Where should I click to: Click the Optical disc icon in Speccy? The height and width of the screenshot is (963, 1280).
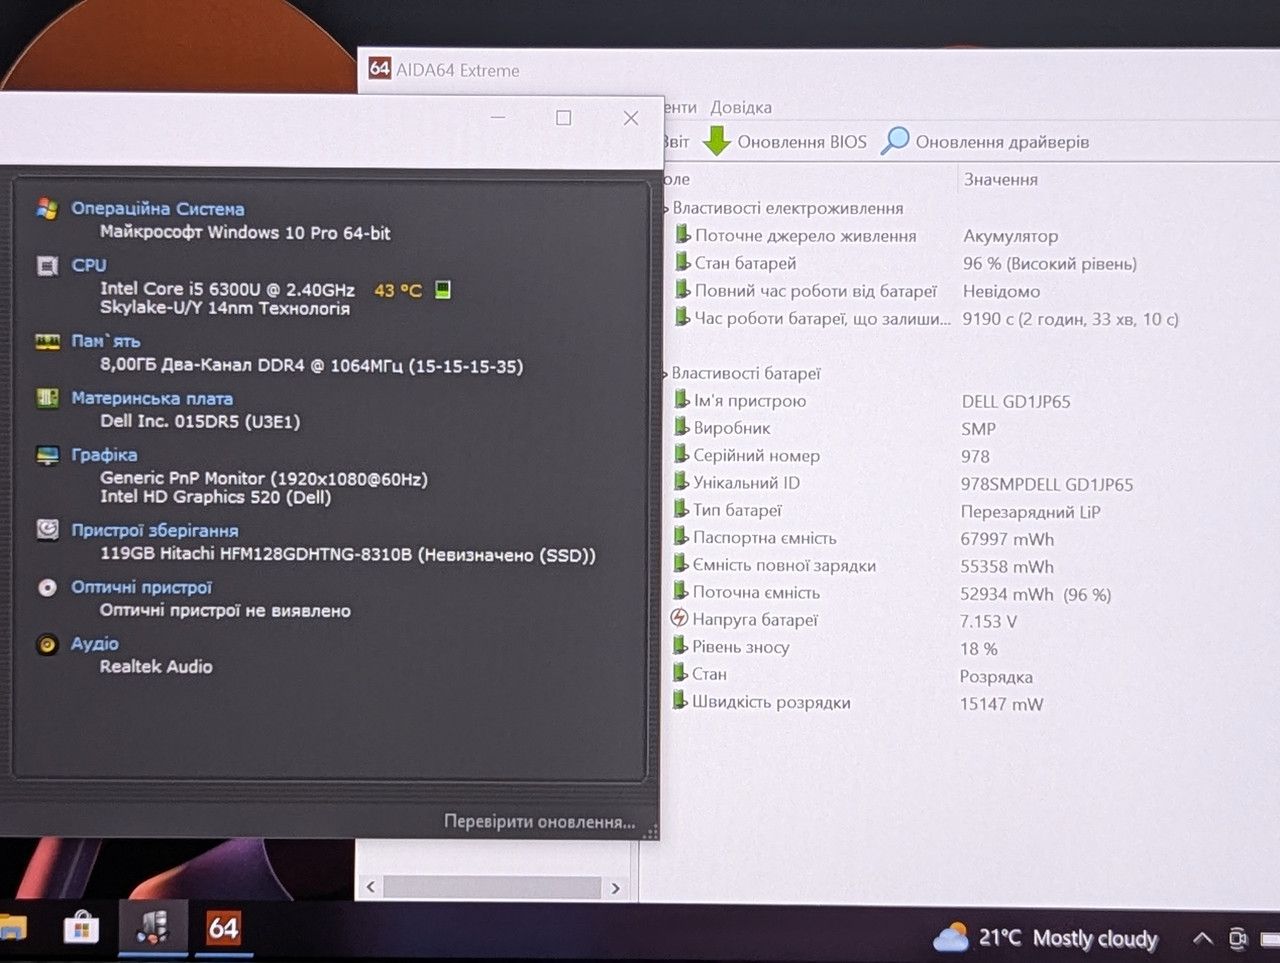[x=47, y=587]
